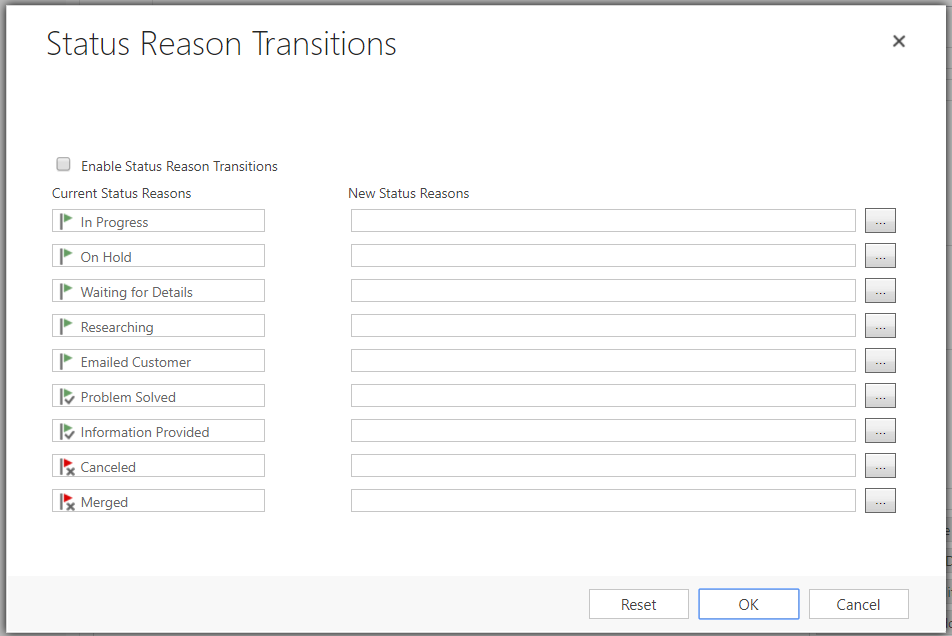Image resolution: width=952 pixels, height=636 pixels.
Task: Click the green flag icon beside In Progress
Action: point(67,221)
